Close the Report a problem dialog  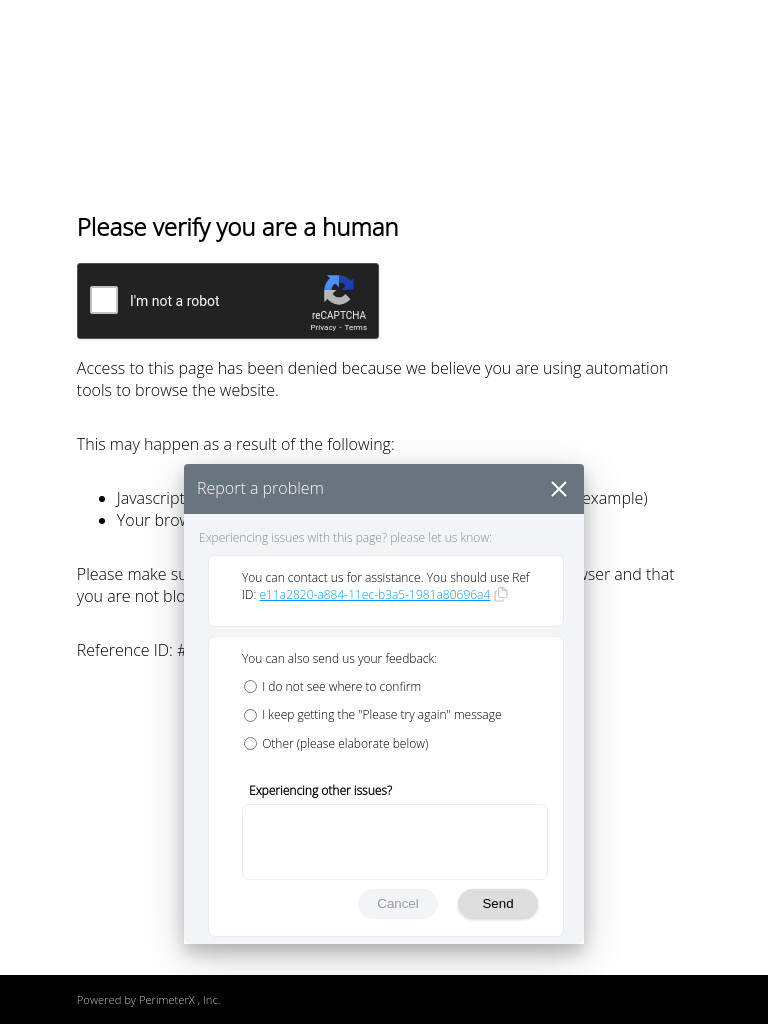pyautogui.click(x=558, y=489)
